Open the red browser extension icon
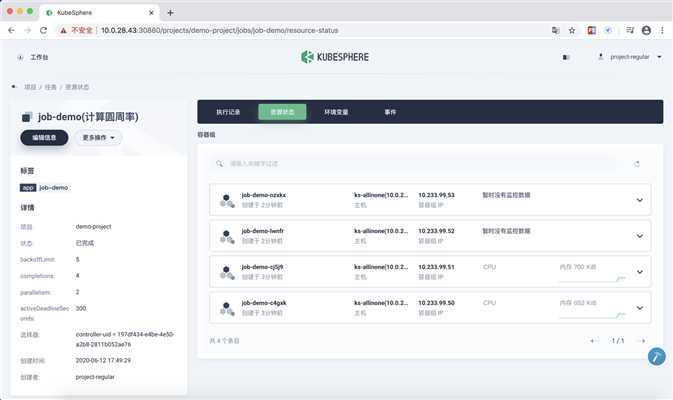Image resolution: width=673 pixels, height=400 pixels. (591, 30)
